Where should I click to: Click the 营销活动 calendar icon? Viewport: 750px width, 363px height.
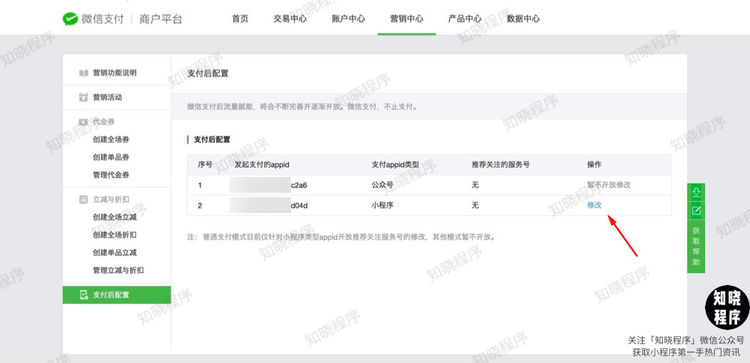pos(83,97)
